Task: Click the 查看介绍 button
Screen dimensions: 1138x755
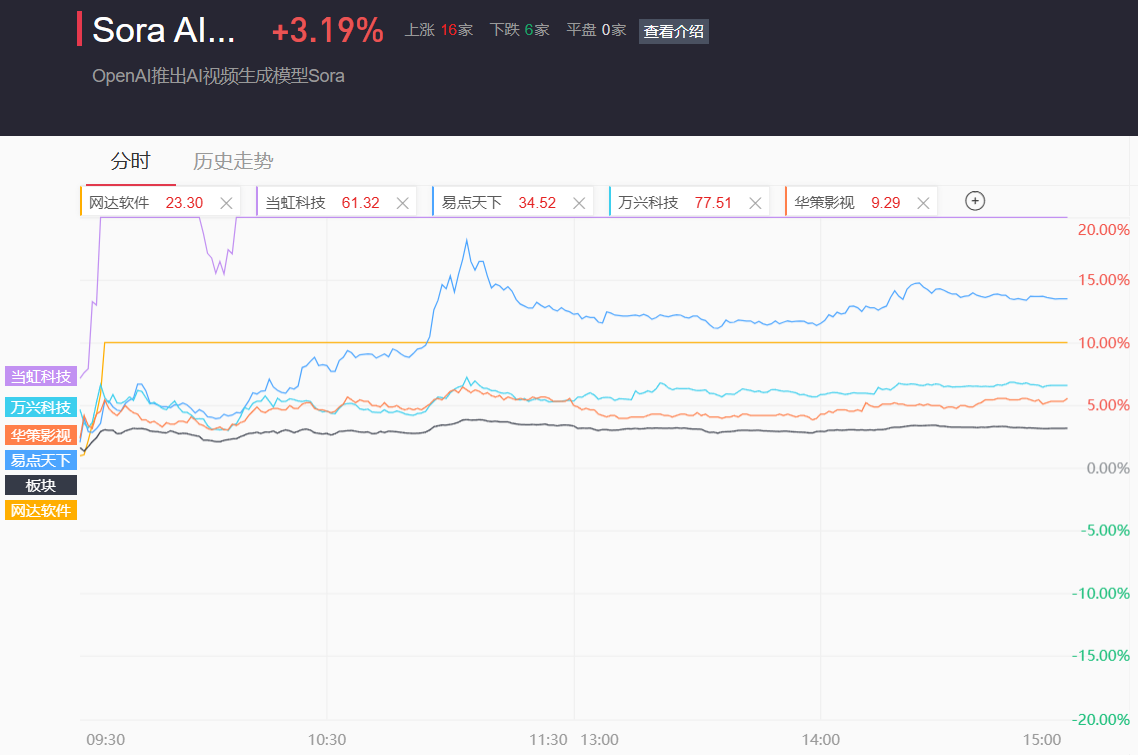Action: [673, 31]
